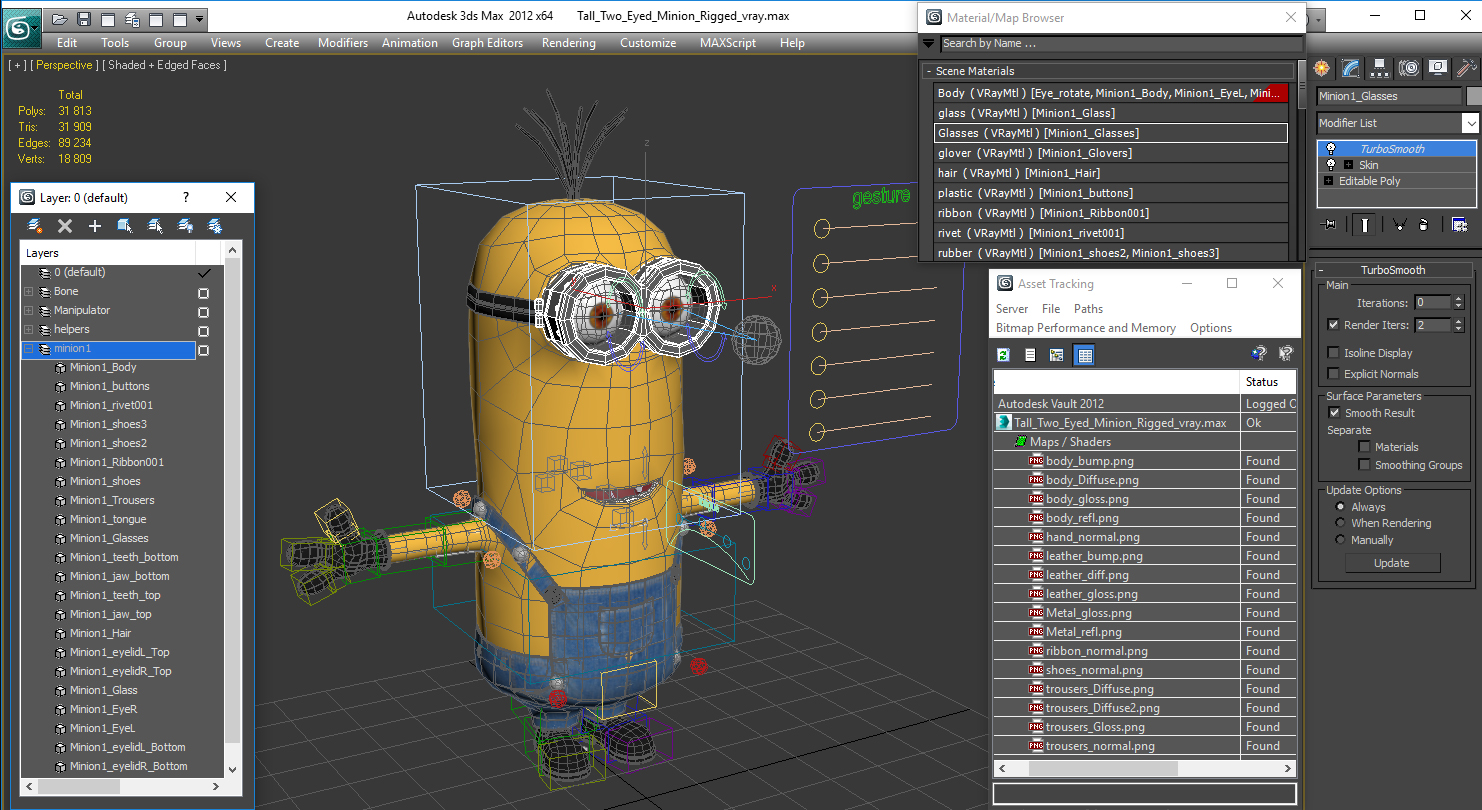Screen dimensions: 1482x810
Task: Click Configure Modifier Sets icon
Action: [1459, 224]
